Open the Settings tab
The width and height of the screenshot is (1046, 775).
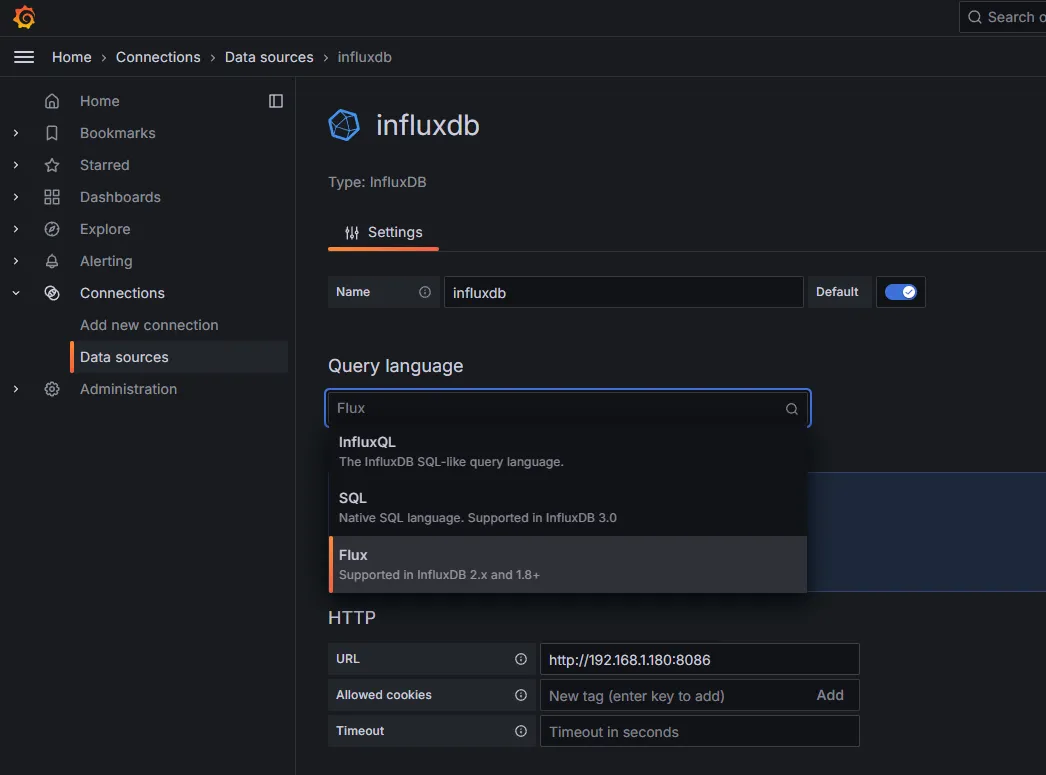(384, 233)
